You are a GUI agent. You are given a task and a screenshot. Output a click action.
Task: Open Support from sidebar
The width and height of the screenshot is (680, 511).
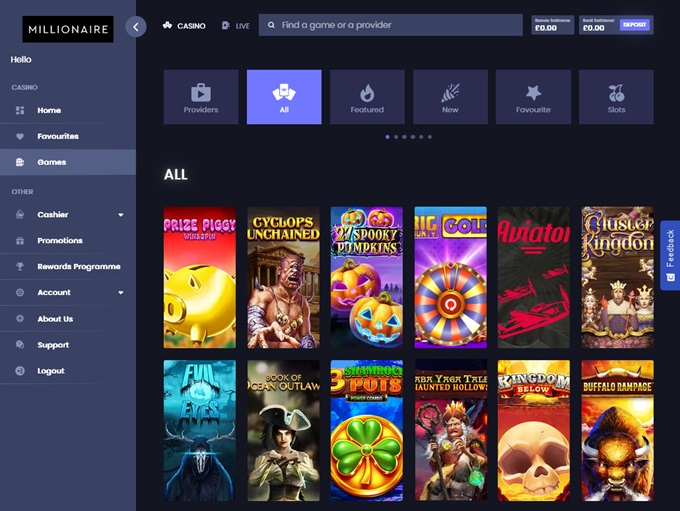pos(53,345)
